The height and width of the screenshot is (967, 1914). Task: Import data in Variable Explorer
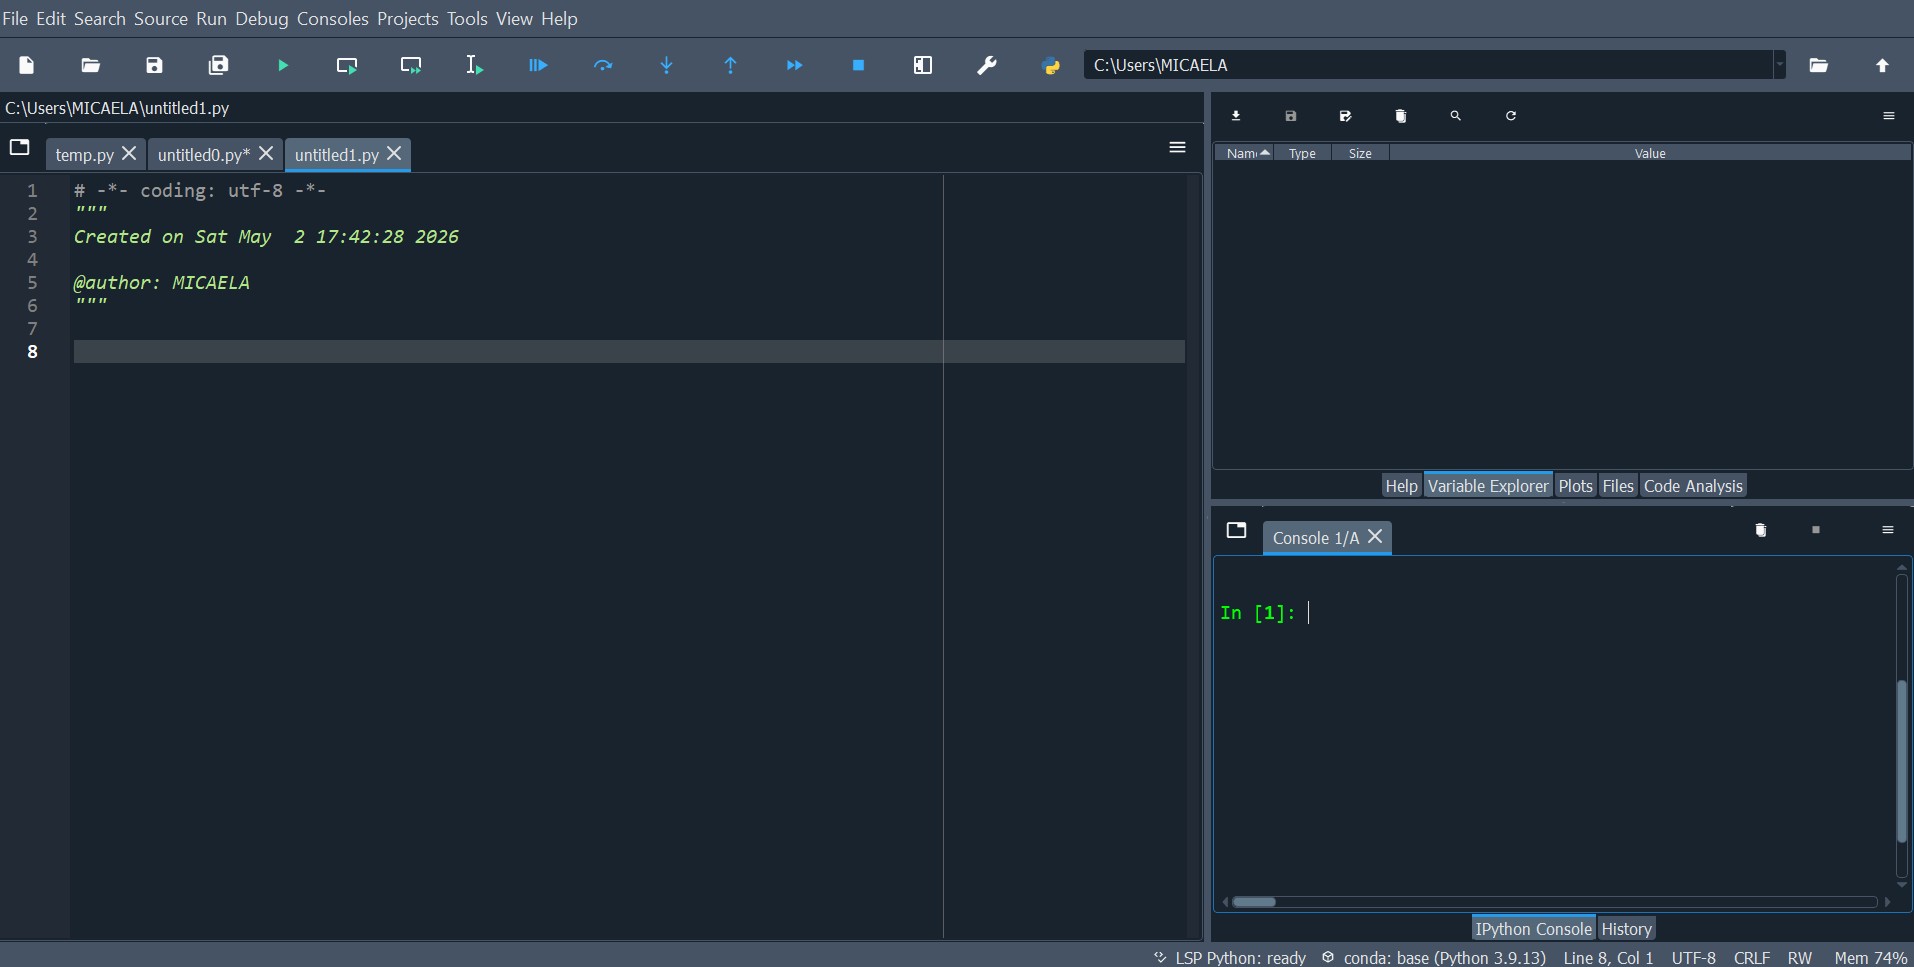1236,116
